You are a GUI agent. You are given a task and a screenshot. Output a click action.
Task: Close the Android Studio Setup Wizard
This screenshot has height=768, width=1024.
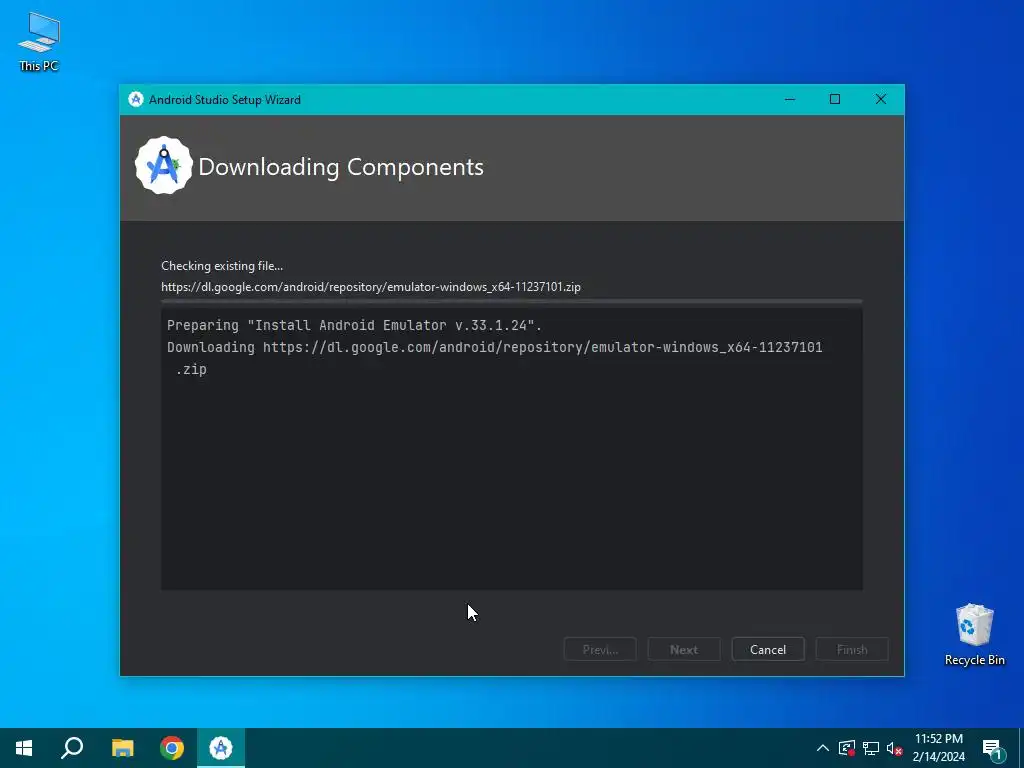point(880,99)
